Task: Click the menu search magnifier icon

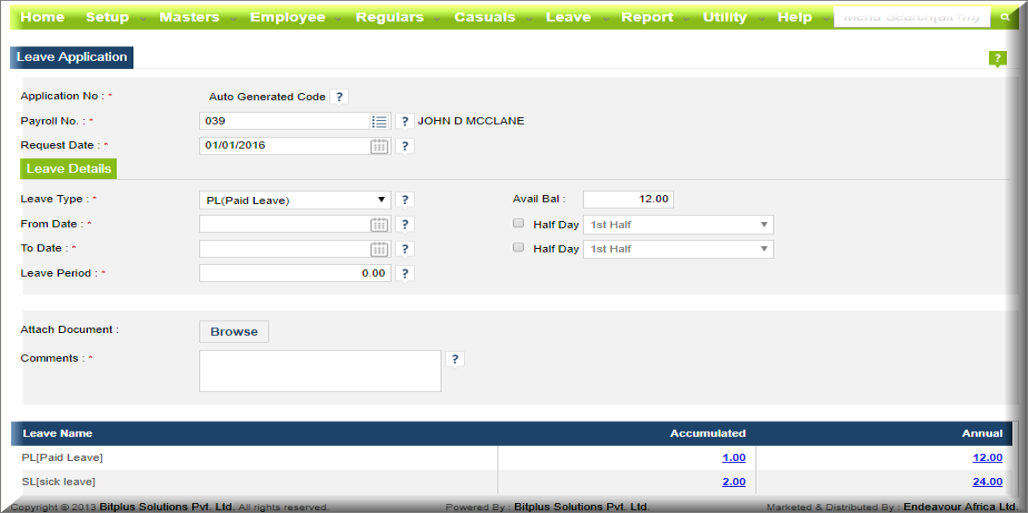Action: click(x=1004, y=18)
